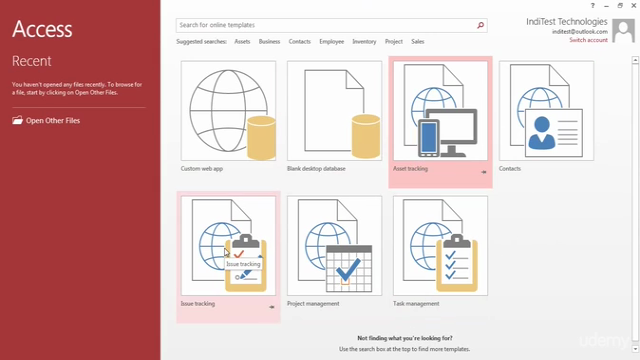Select the Contacts template thumbnail
Image resolution: width=640 pixels, height=360 pixels.
tap(547, 111)
